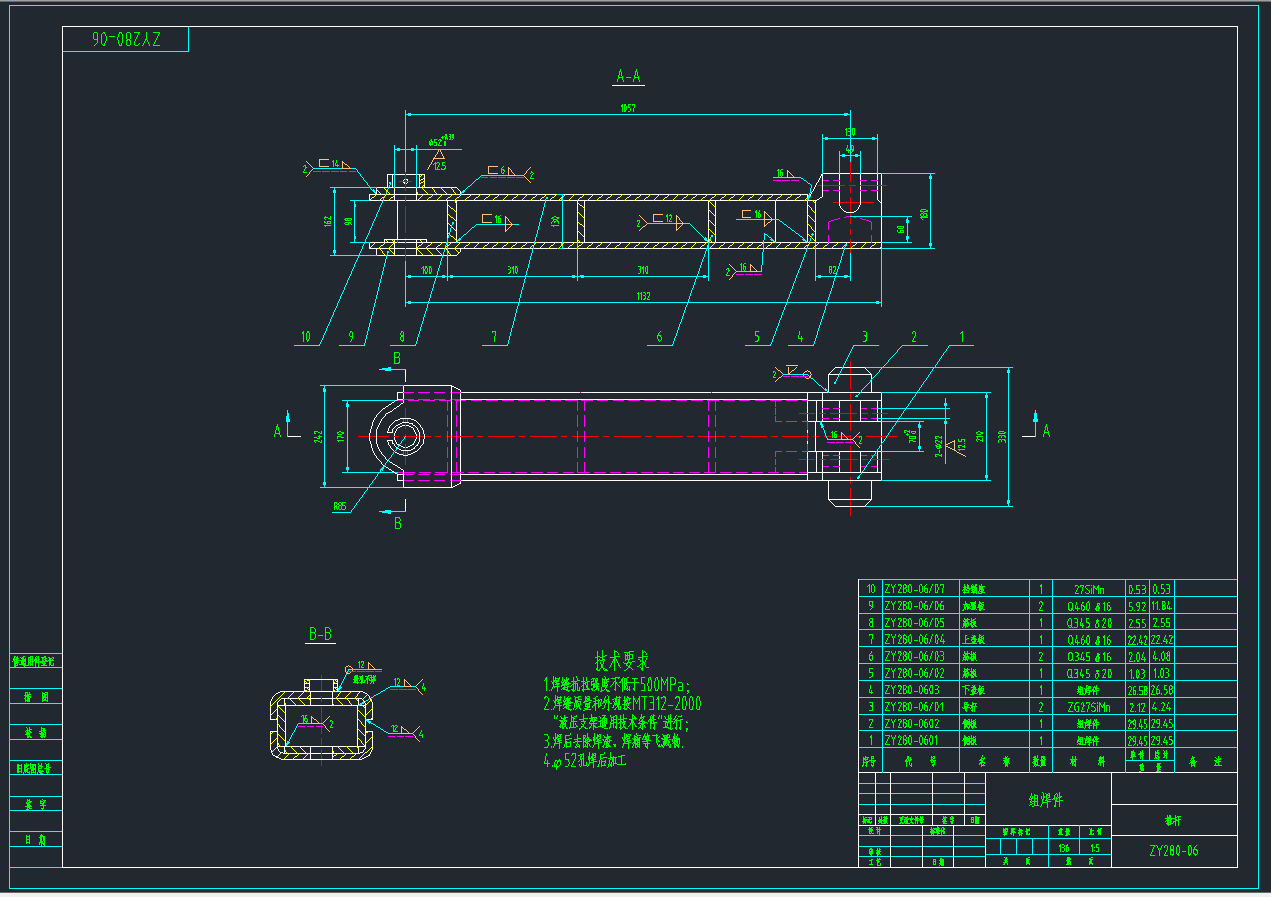Click the 11.84 total weight cell

click(1162, 606)
